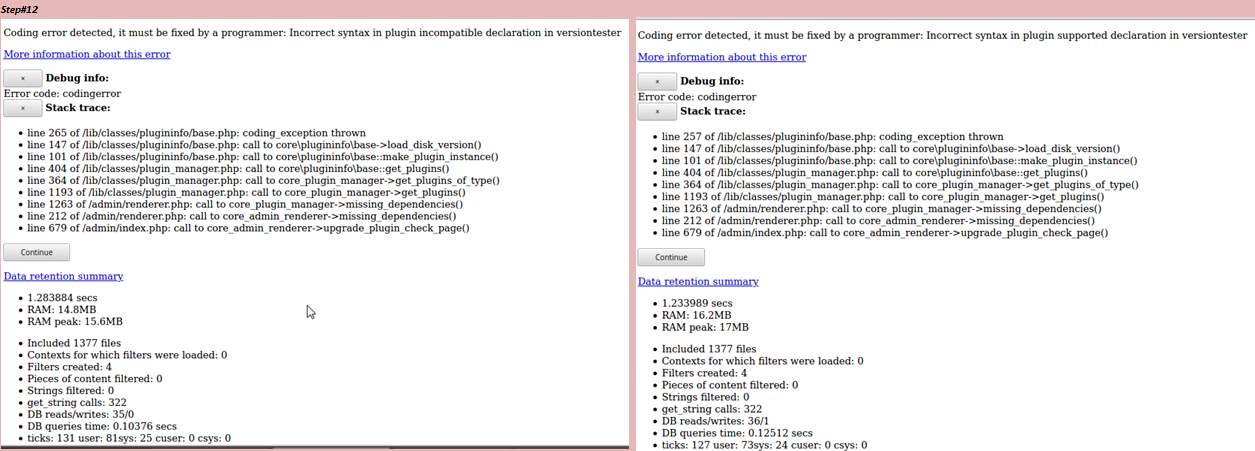1255x451 pixels.
Task: Click 'line 1193' get_plugins() row in left pane
Action: (246, 192)
